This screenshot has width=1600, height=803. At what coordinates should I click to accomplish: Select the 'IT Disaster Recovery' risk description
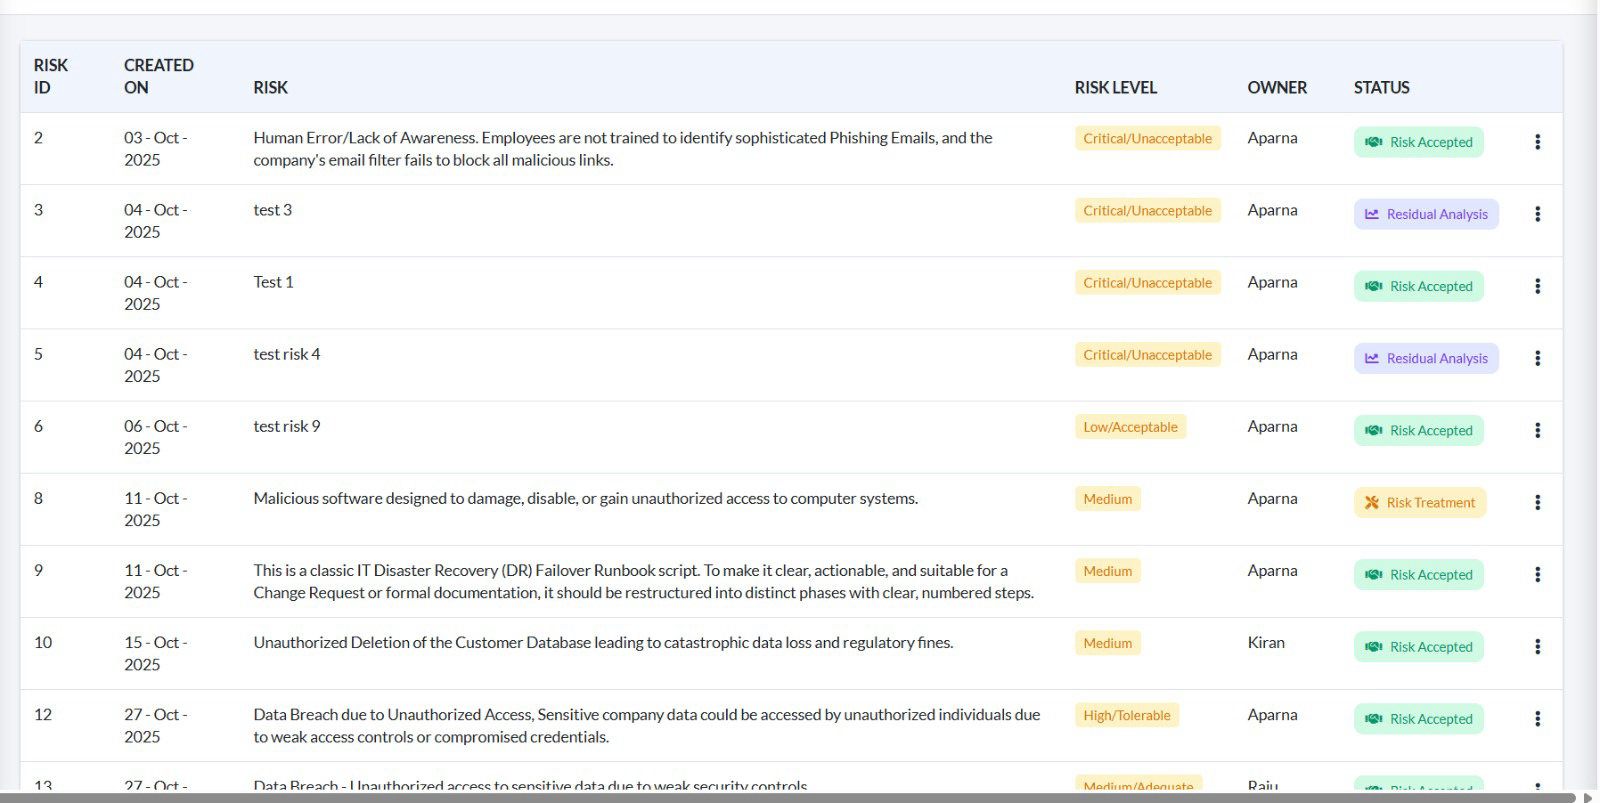coord(644,581)
